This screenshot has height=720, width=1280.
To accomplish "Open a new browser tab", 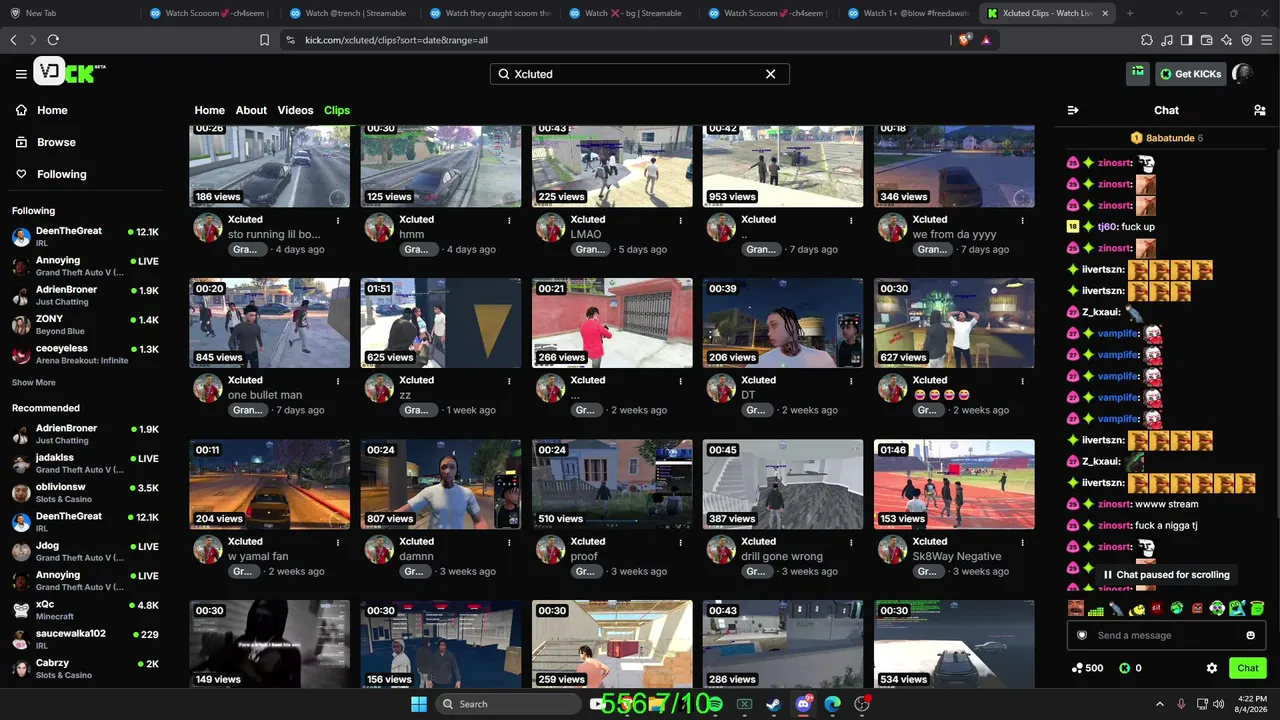I will [x=1130, y=13].
